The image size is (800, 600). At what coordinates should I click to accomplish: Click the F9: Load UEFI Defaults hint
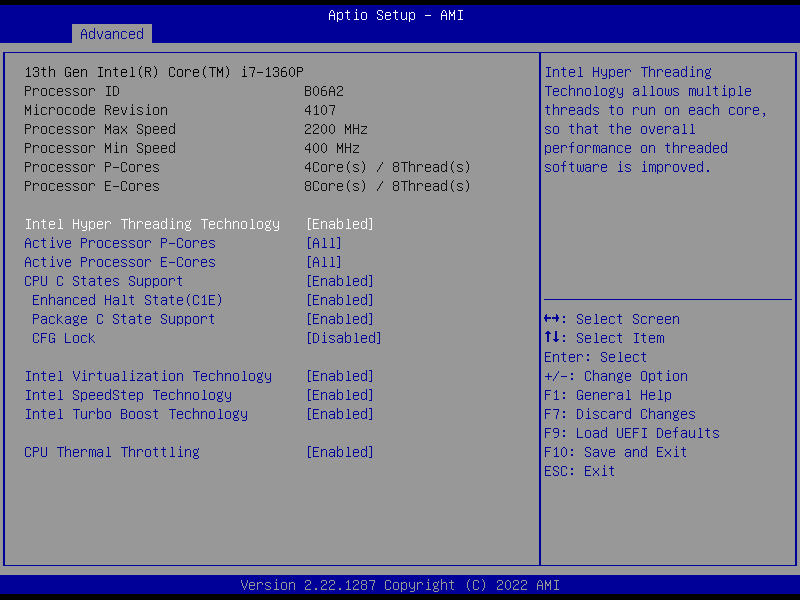(632, 433)
